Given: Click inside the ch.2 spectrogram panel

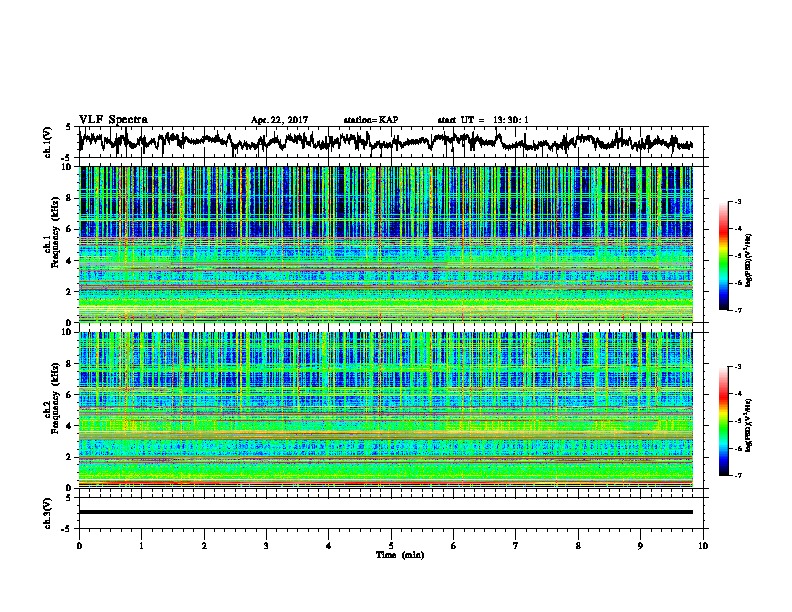Looking at the screenshot, I should (385, 410).
